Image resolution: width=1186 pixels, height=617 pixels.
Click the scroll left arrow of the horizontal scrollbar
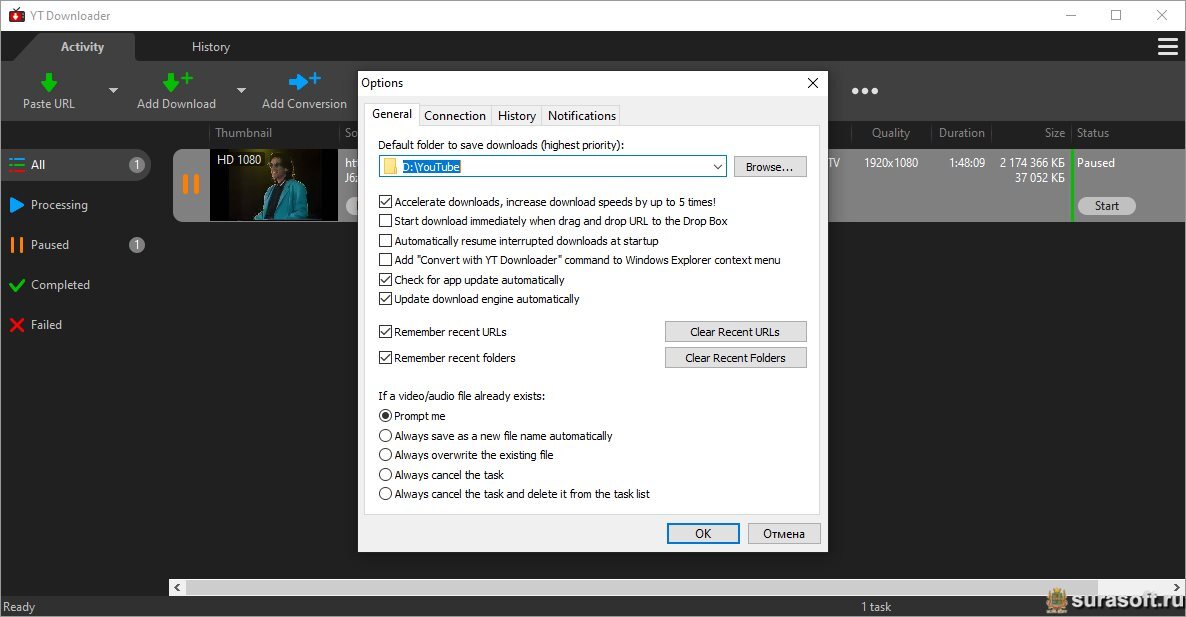[x=177, y=588]
